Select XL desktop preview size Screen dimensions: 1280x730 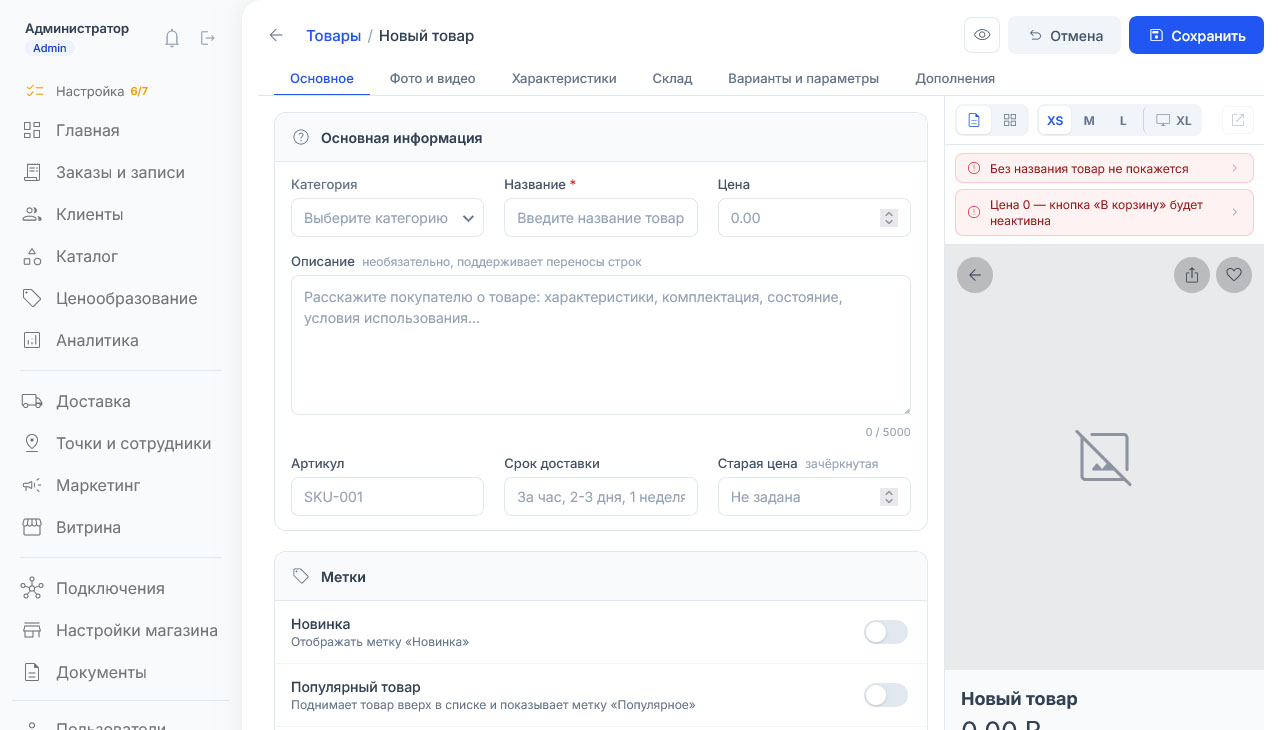(1173, 120)
